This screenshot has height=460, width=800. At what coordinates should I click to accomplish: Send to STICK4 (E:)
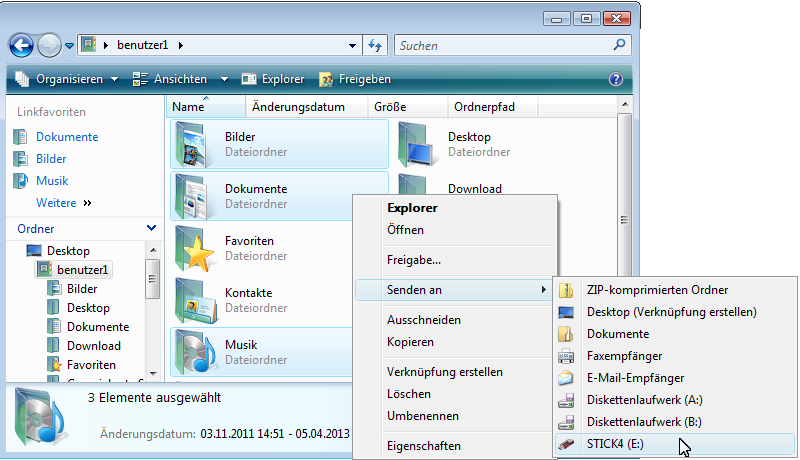[674, 444]
